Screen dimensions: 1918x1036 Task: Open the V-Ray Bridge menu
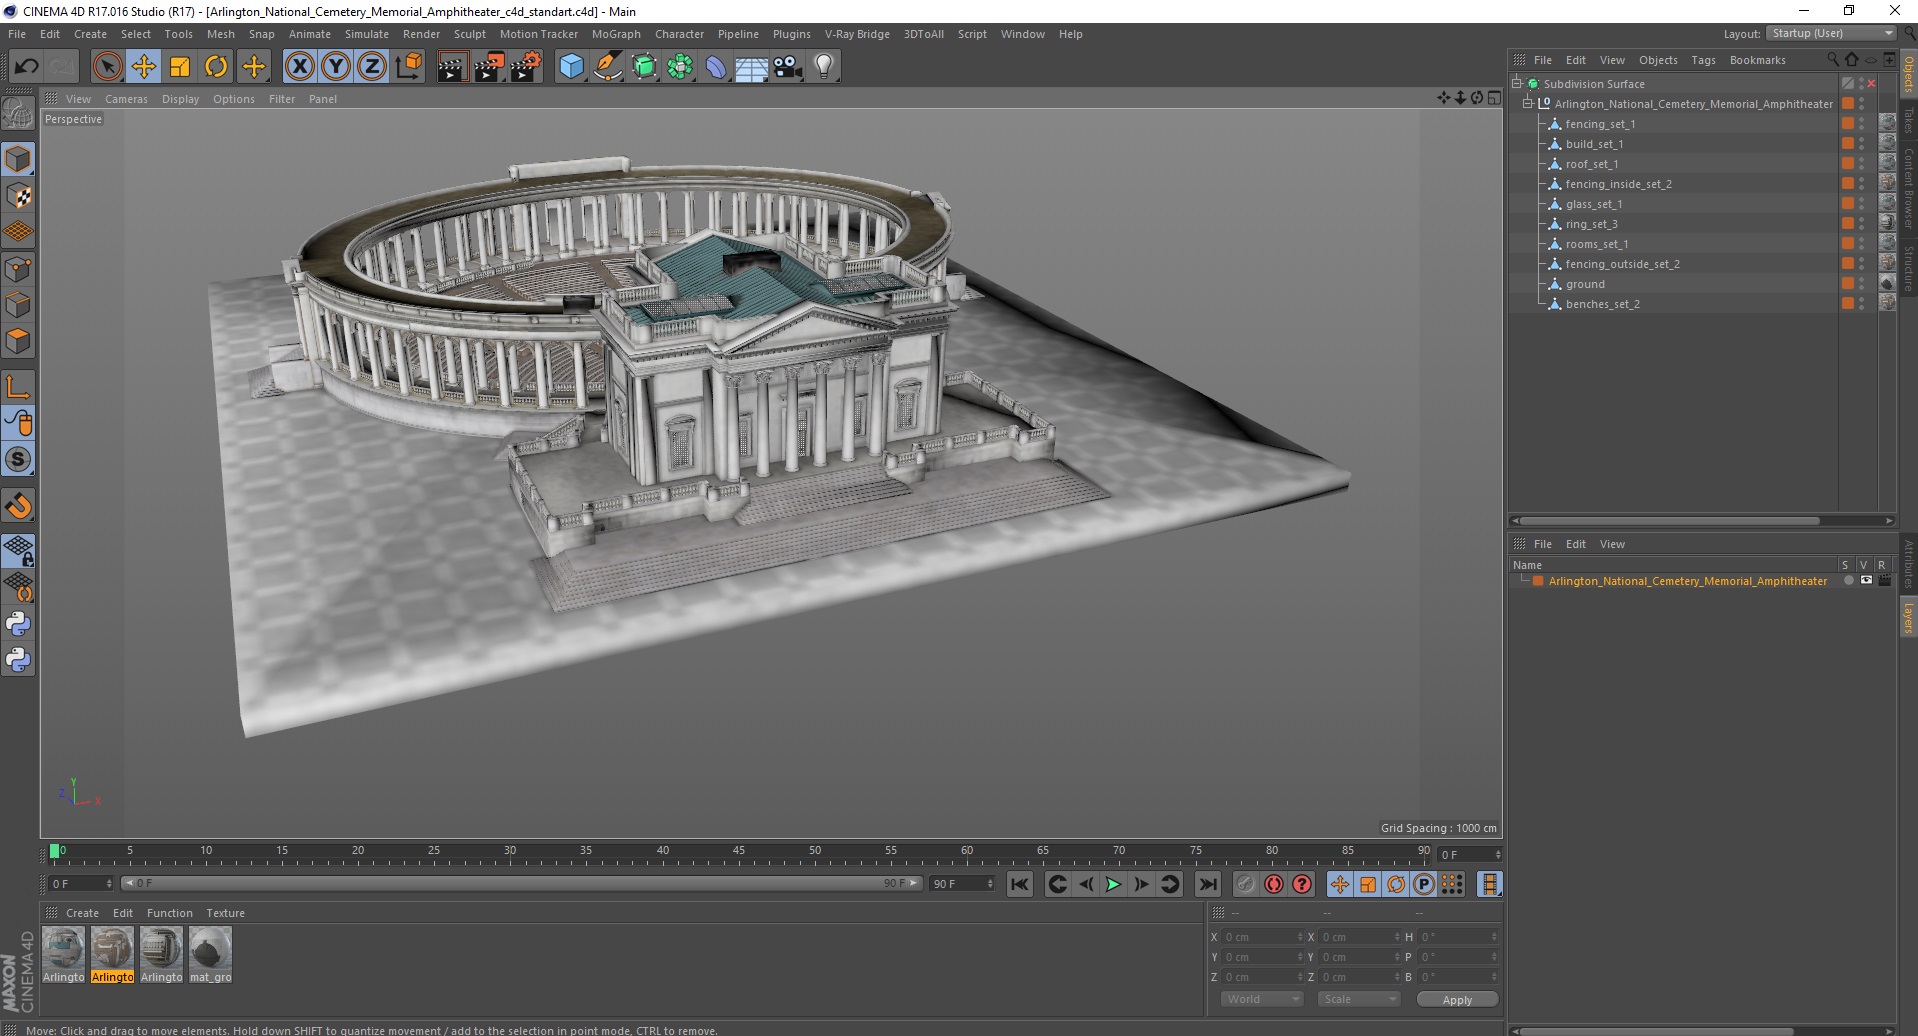(857, 34)
